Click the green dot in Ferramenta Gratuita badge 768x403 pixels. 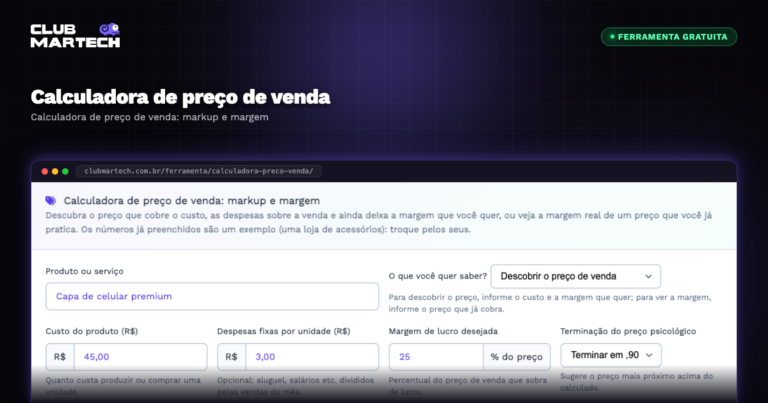tap(612, 37)
